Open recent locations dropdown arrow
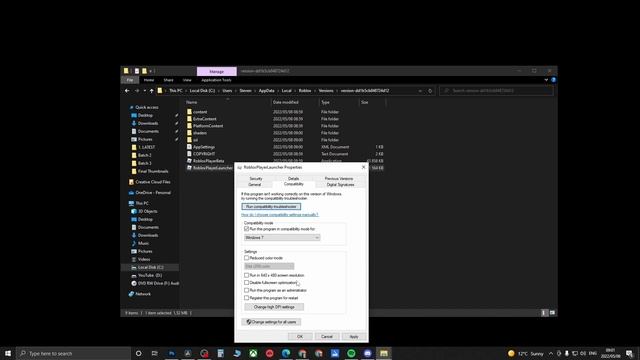The width and height of the screenshot is (640, 360). (x=144, y=91)
